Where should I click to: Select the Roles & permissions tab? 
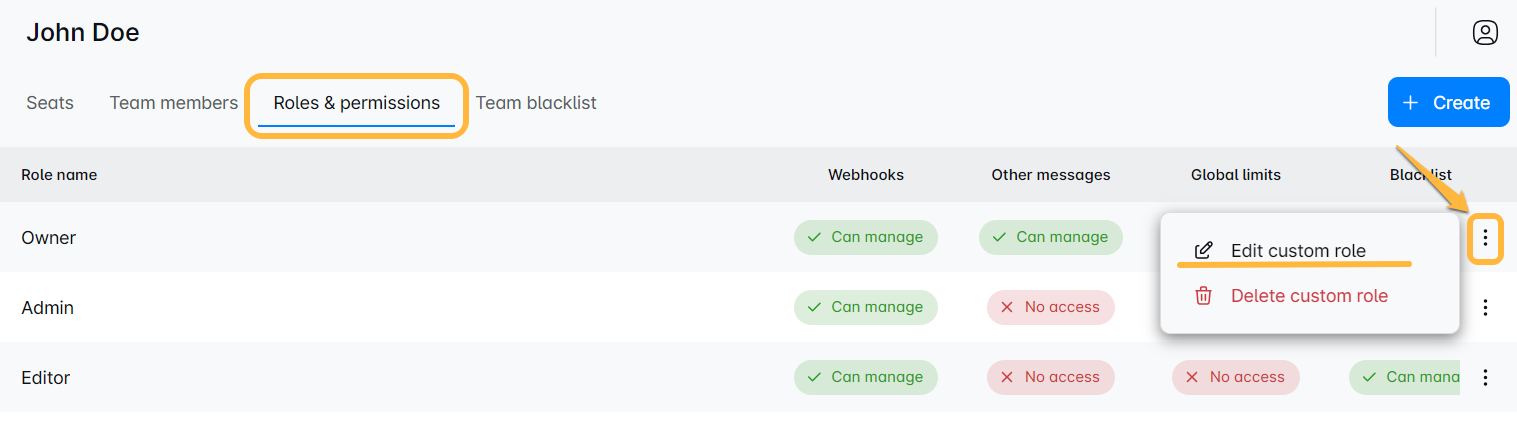[356, 103]
